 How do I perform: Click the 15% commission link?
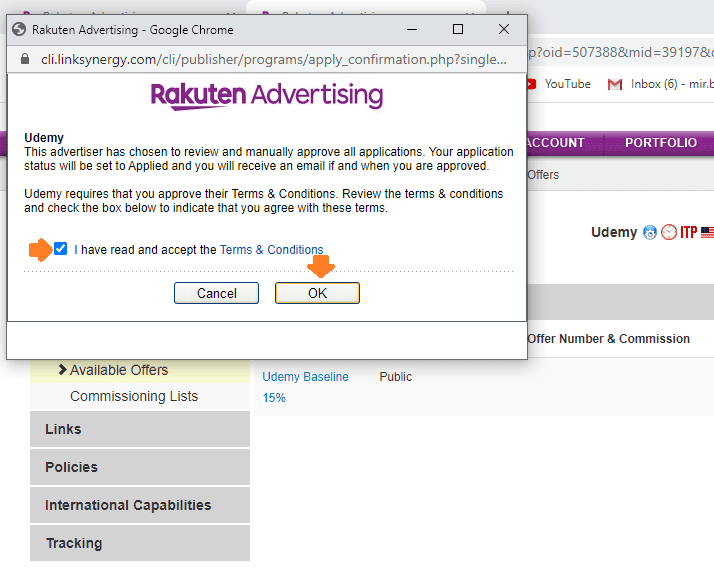pyautogui.click(x=274, y=398)
